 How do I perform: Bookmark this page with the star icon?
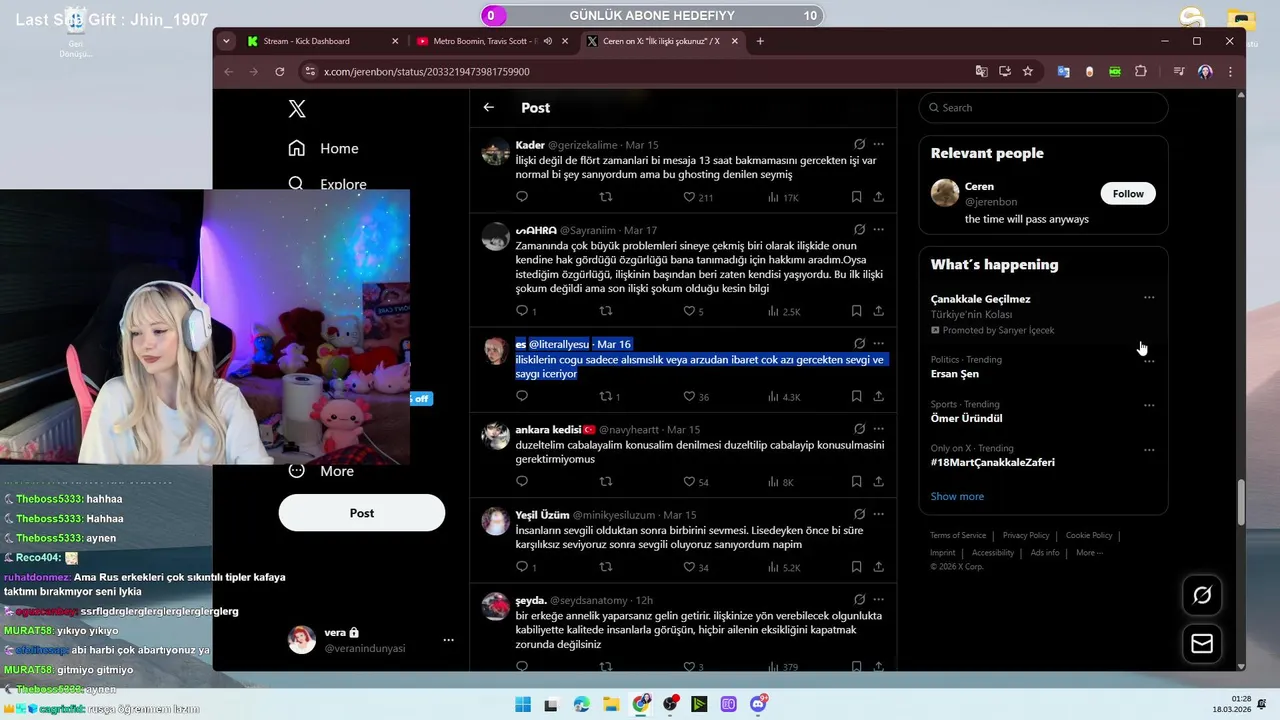[1027, 71]
